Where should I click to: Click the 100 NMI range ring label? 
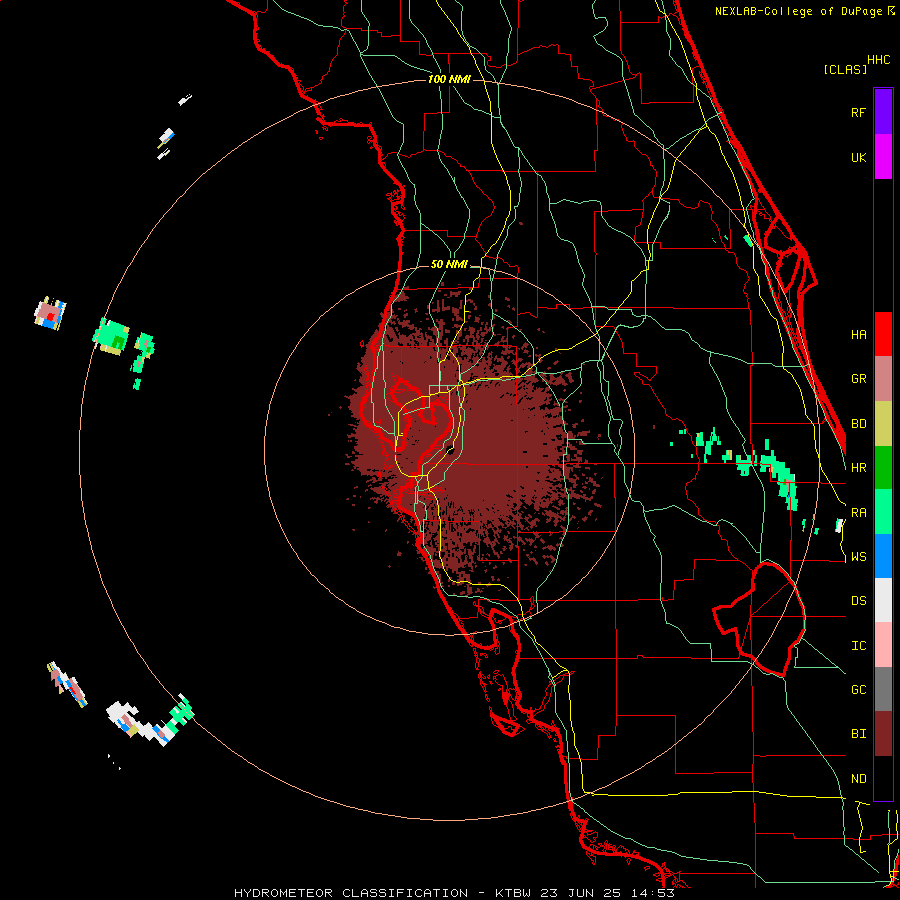coord(449,79)
